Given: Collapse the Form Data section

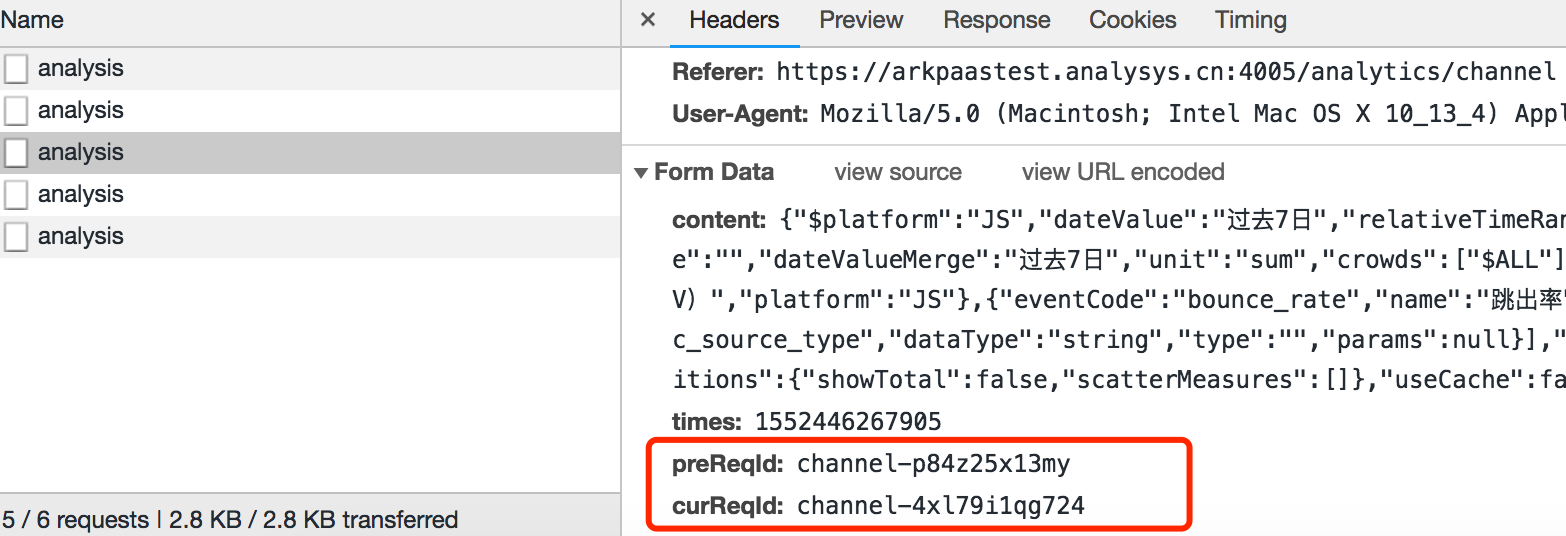Looking at the screenshot, I should (x=641, y=172).
